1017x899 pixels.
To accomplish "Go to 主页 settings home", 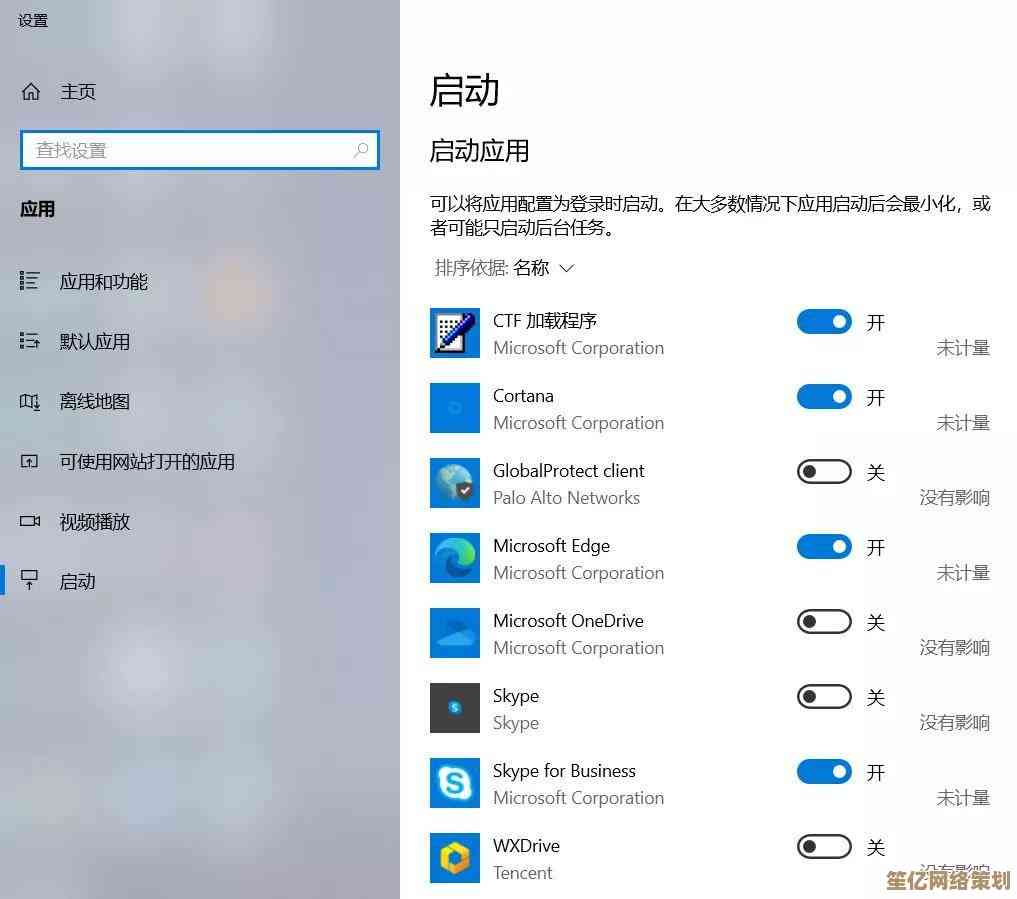I will 77,92.
